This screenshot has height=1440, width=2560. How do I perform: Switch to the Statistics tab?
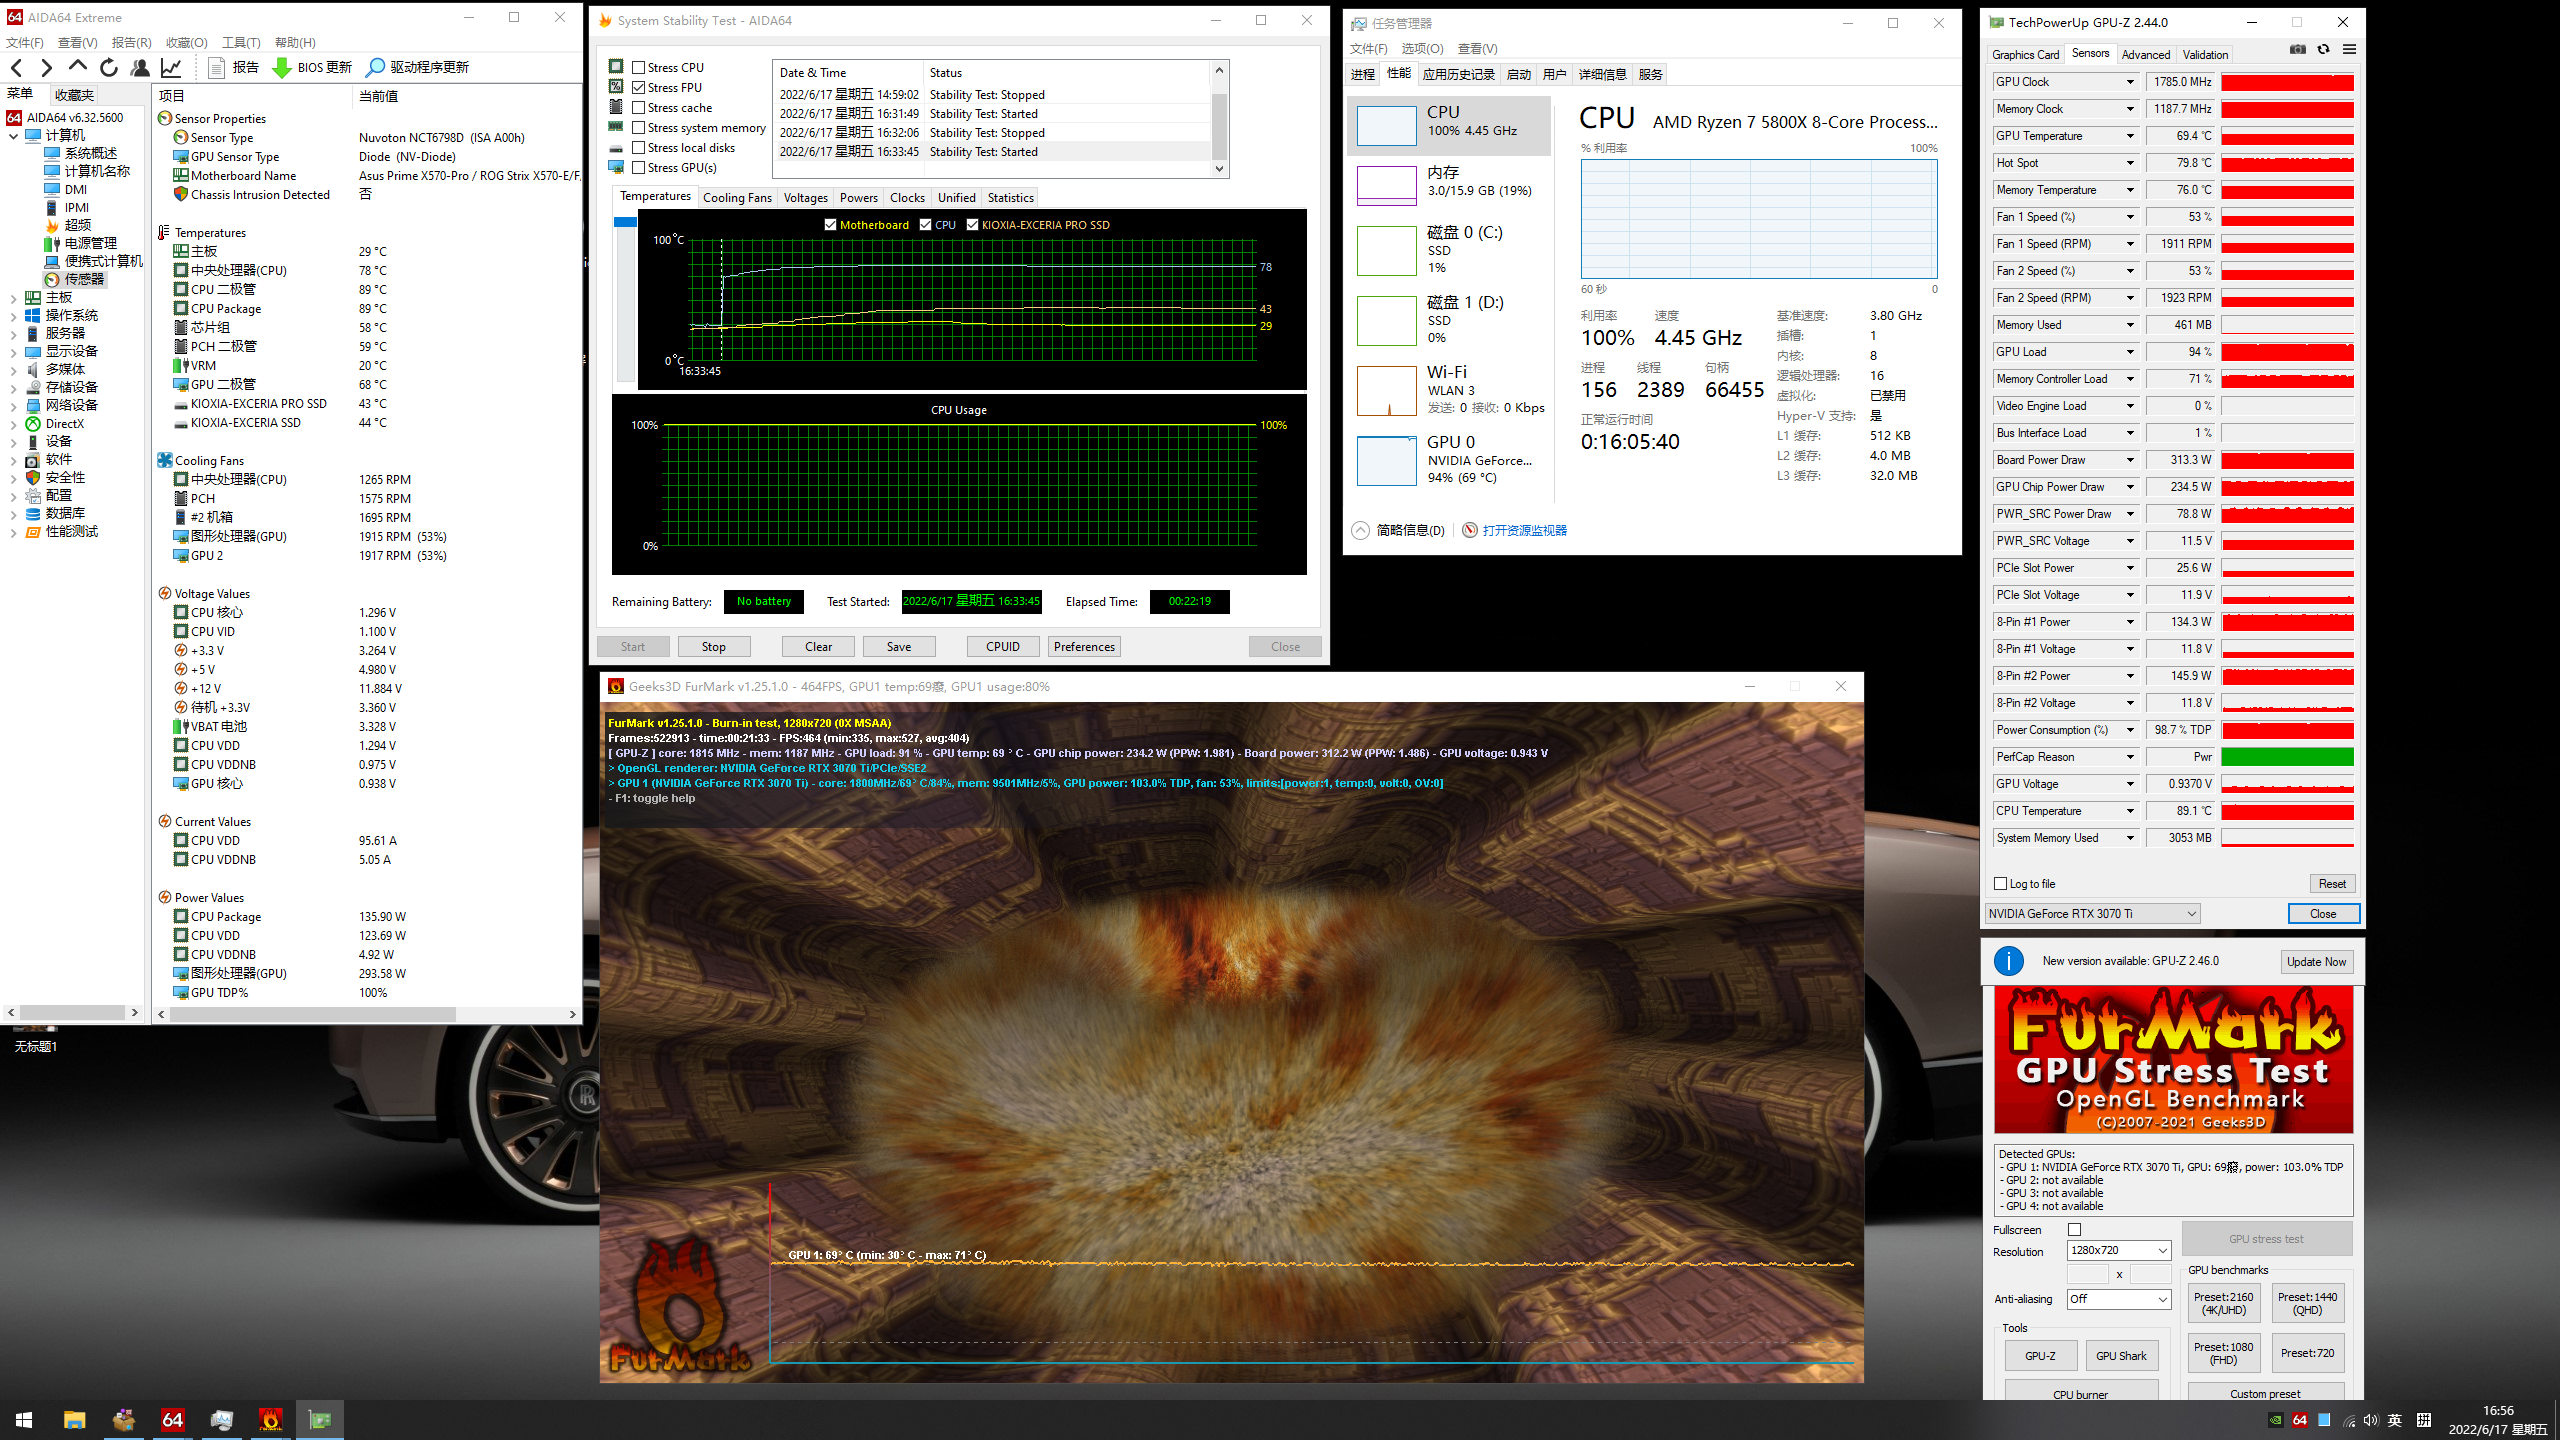(1010, 197)
